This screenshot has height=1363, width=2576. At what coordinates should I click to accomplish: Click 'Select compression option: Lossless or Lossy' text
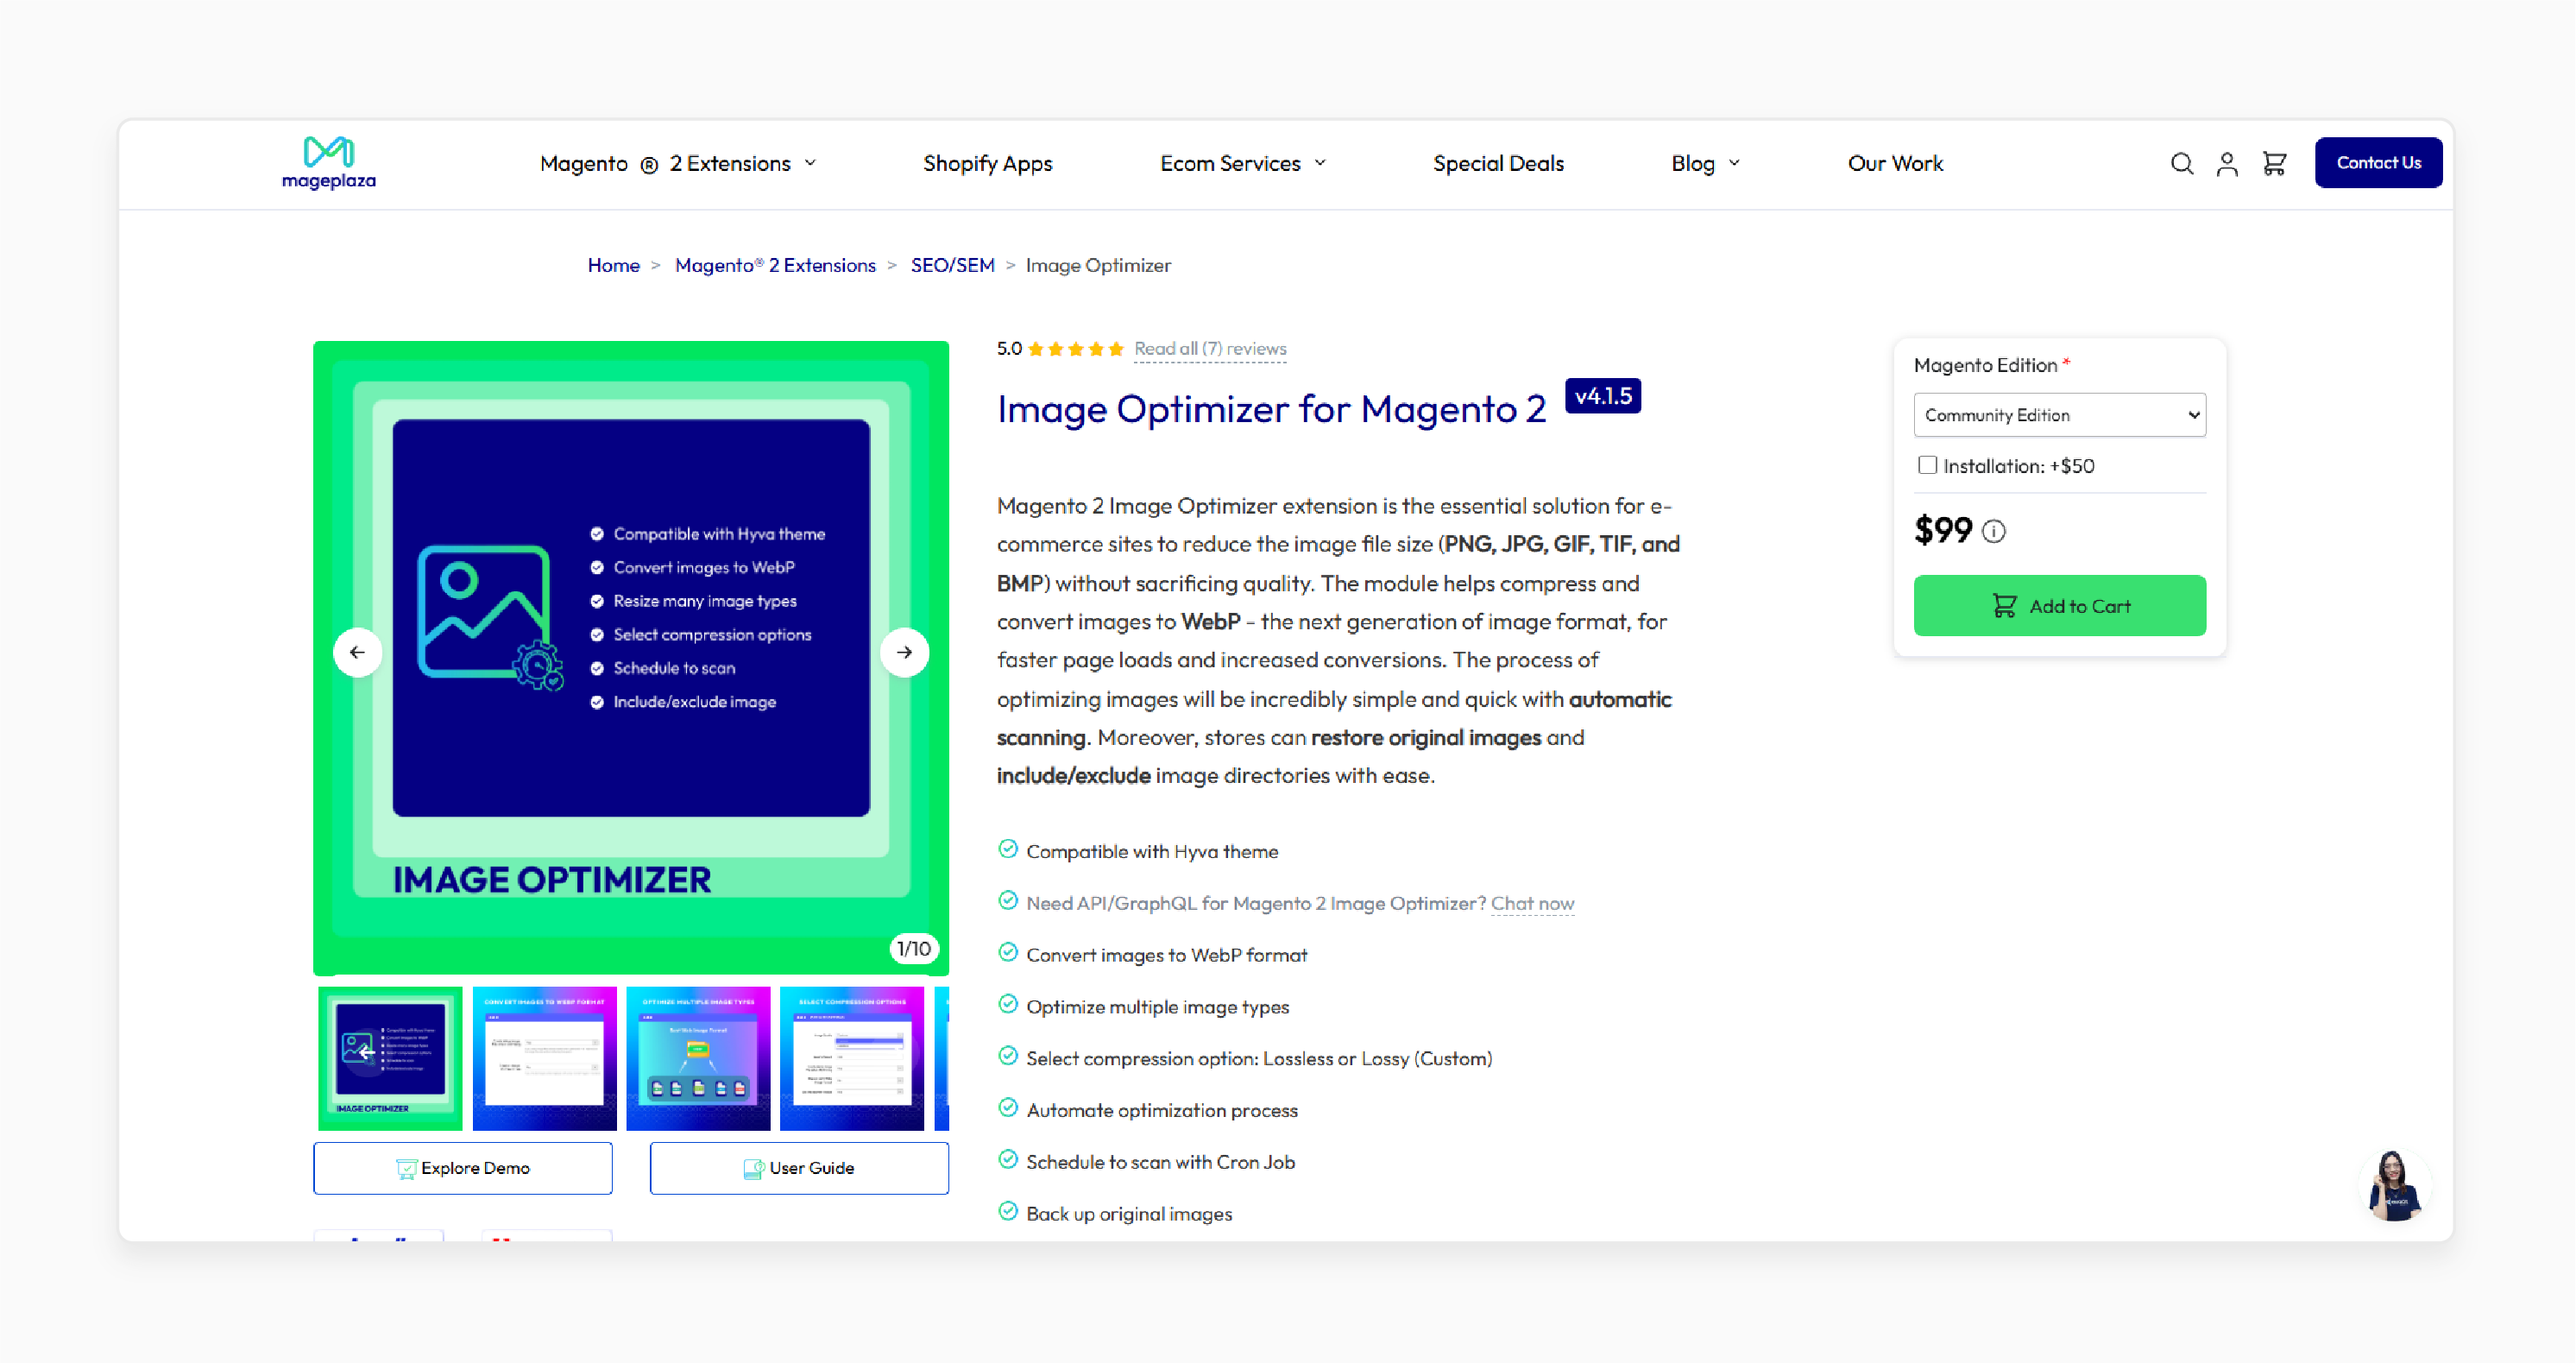coord(1259,1058)
